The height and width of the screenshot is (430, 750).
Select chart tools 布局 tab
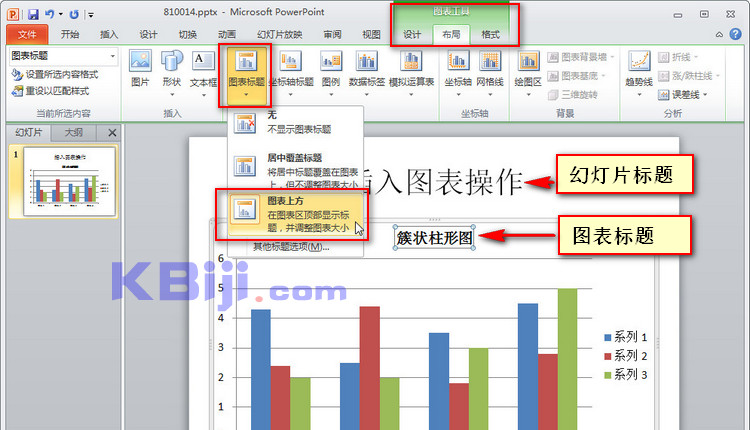point(451,34)
